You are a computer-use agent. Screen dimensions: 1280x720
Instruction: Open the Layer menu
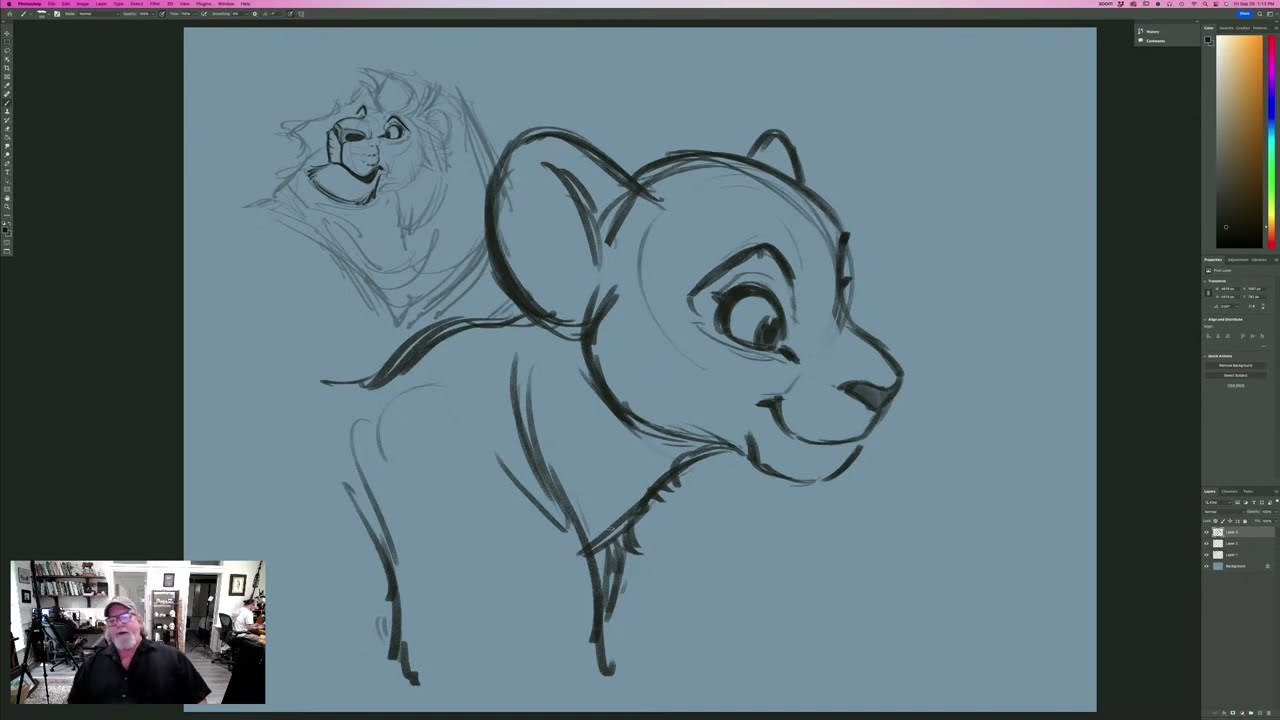[x=101, y=4]
